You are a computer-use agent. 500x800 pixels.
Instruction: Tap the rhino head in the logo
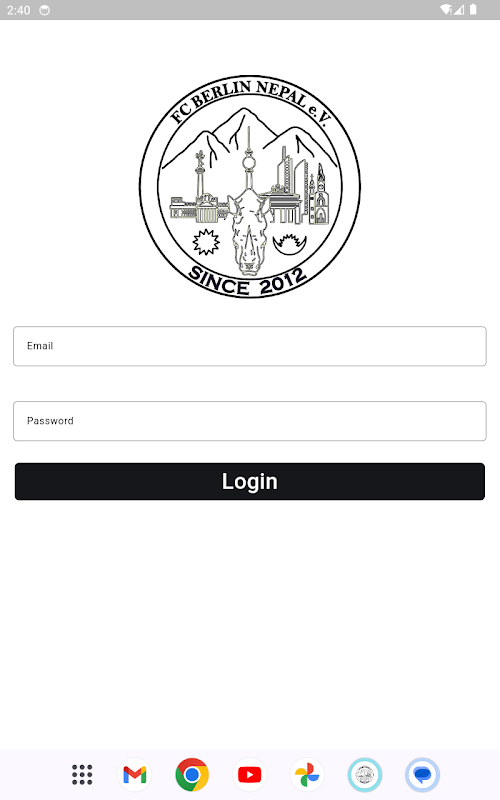(x=248, y=232)
